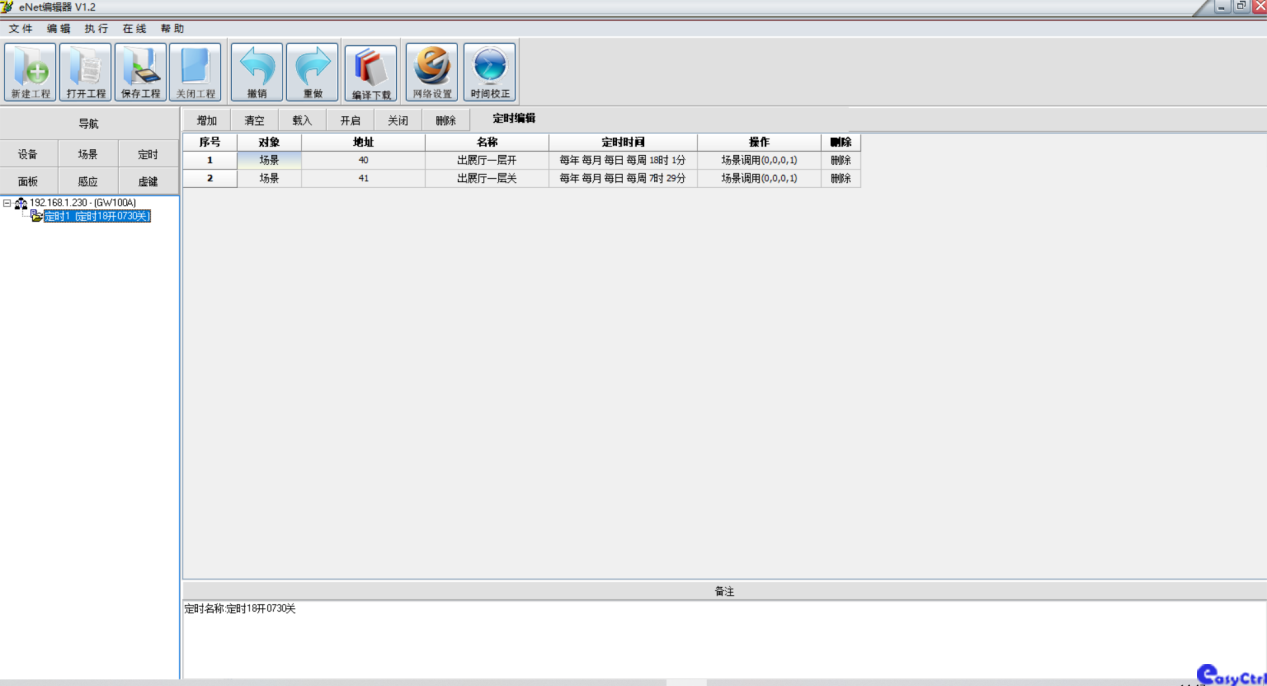Image resolution: width=1267 pixels, height=686 pixels.
Task: Save the project via the 保存工程 icon
Action: click(x=141, y=72)
